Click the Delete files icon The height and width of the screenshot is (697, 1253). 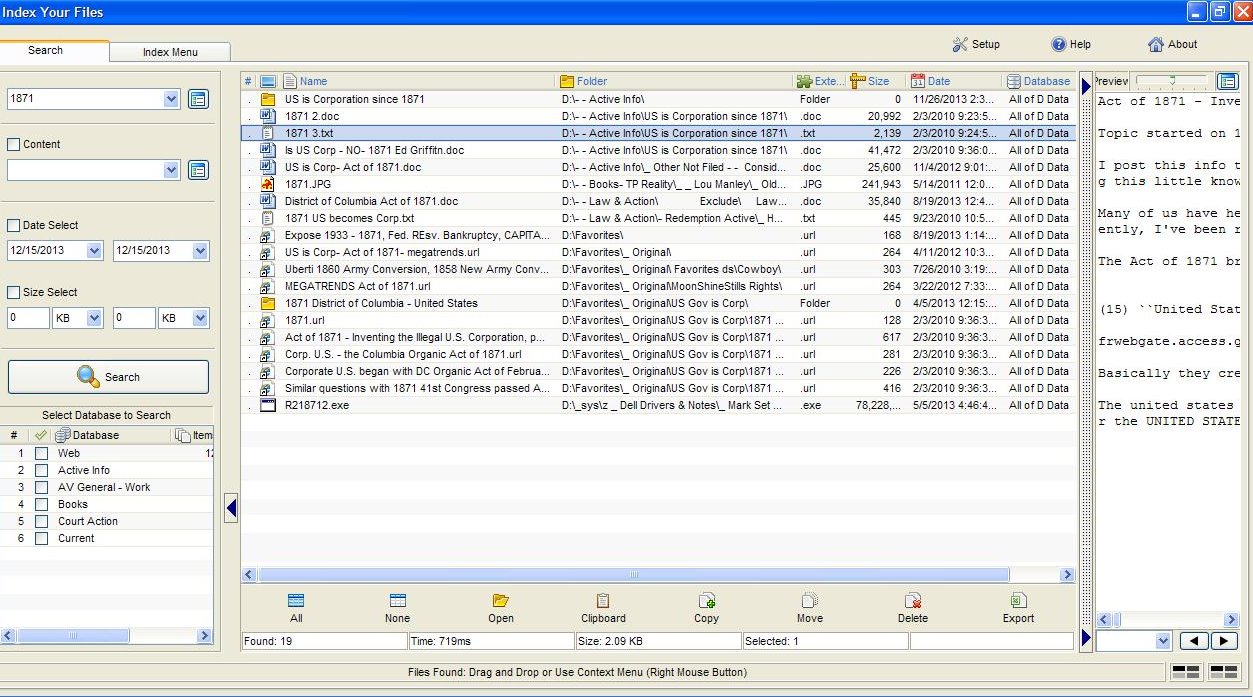[913, 601]
